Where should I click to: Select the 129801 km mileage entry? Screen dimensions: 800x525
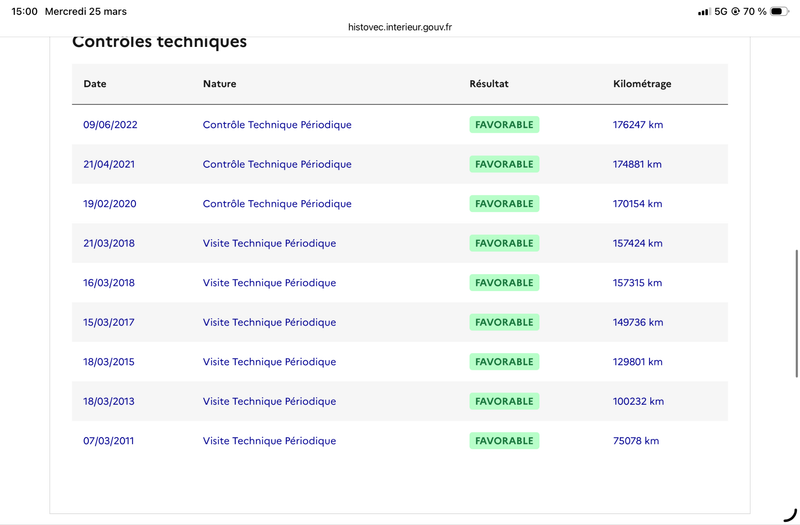click(x=637, y=362)
